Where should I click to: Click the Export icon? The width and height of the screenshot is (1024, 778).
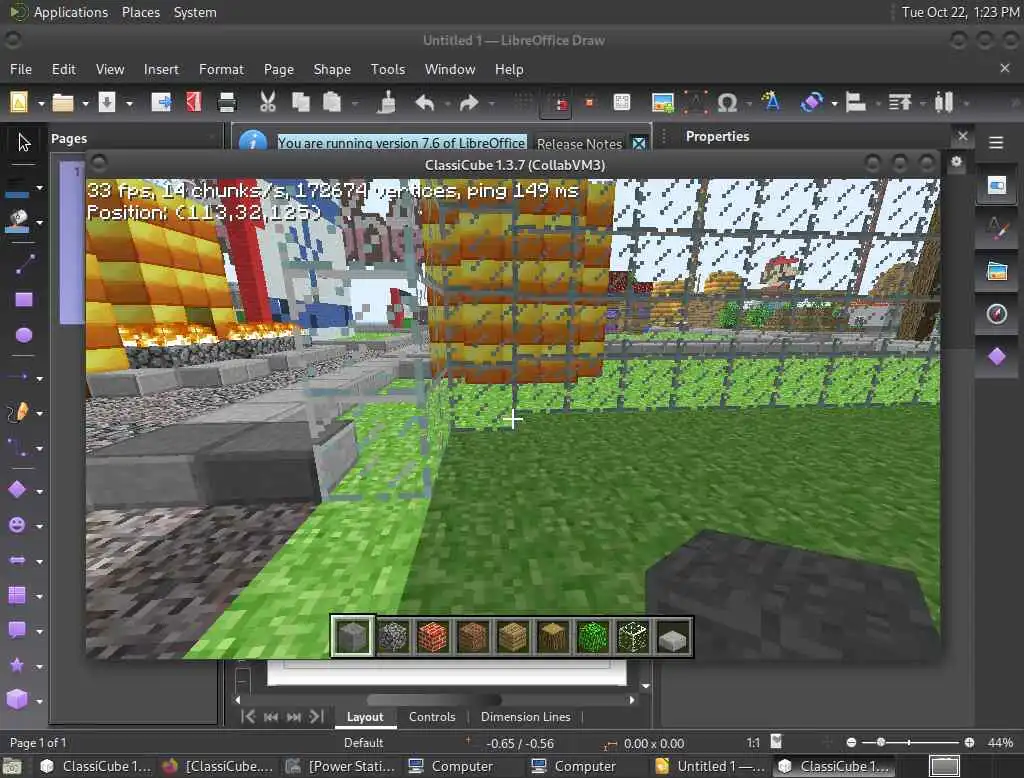point(161,102)
